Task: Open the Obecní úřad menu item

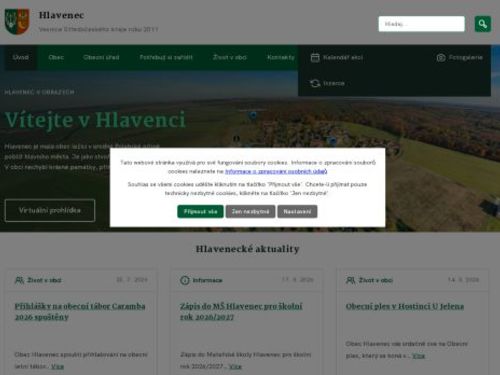Action: (x=101, y=57)
